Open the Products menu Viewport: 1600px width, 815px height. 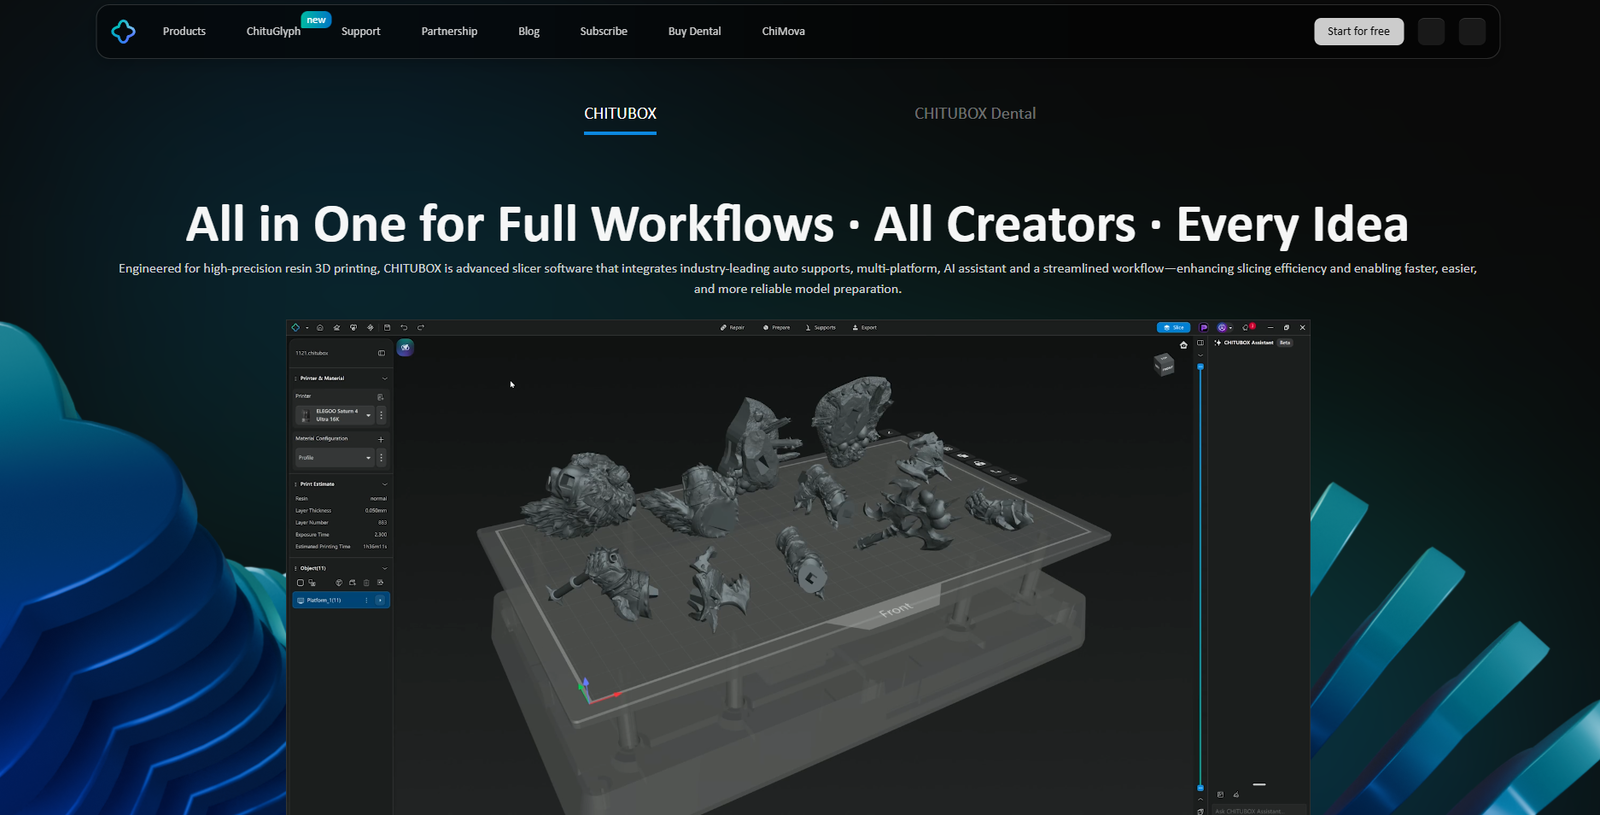pyautogui.click(x=184, y=31)
